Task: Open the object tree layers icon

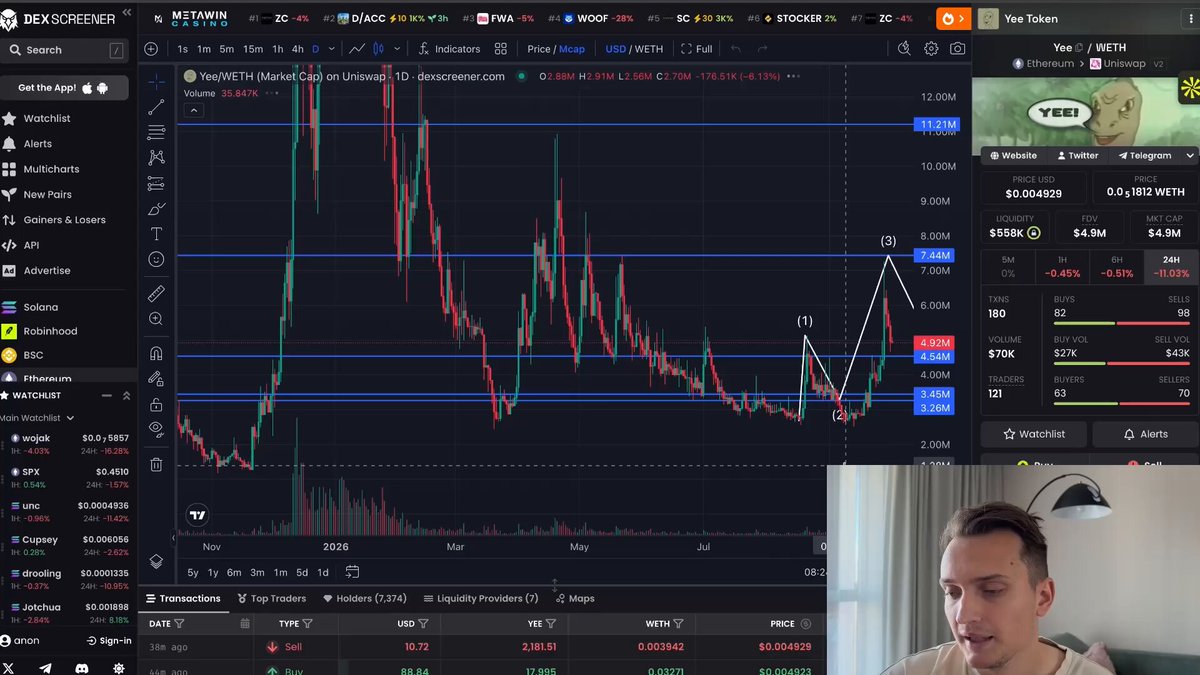Action: point(157,562)
